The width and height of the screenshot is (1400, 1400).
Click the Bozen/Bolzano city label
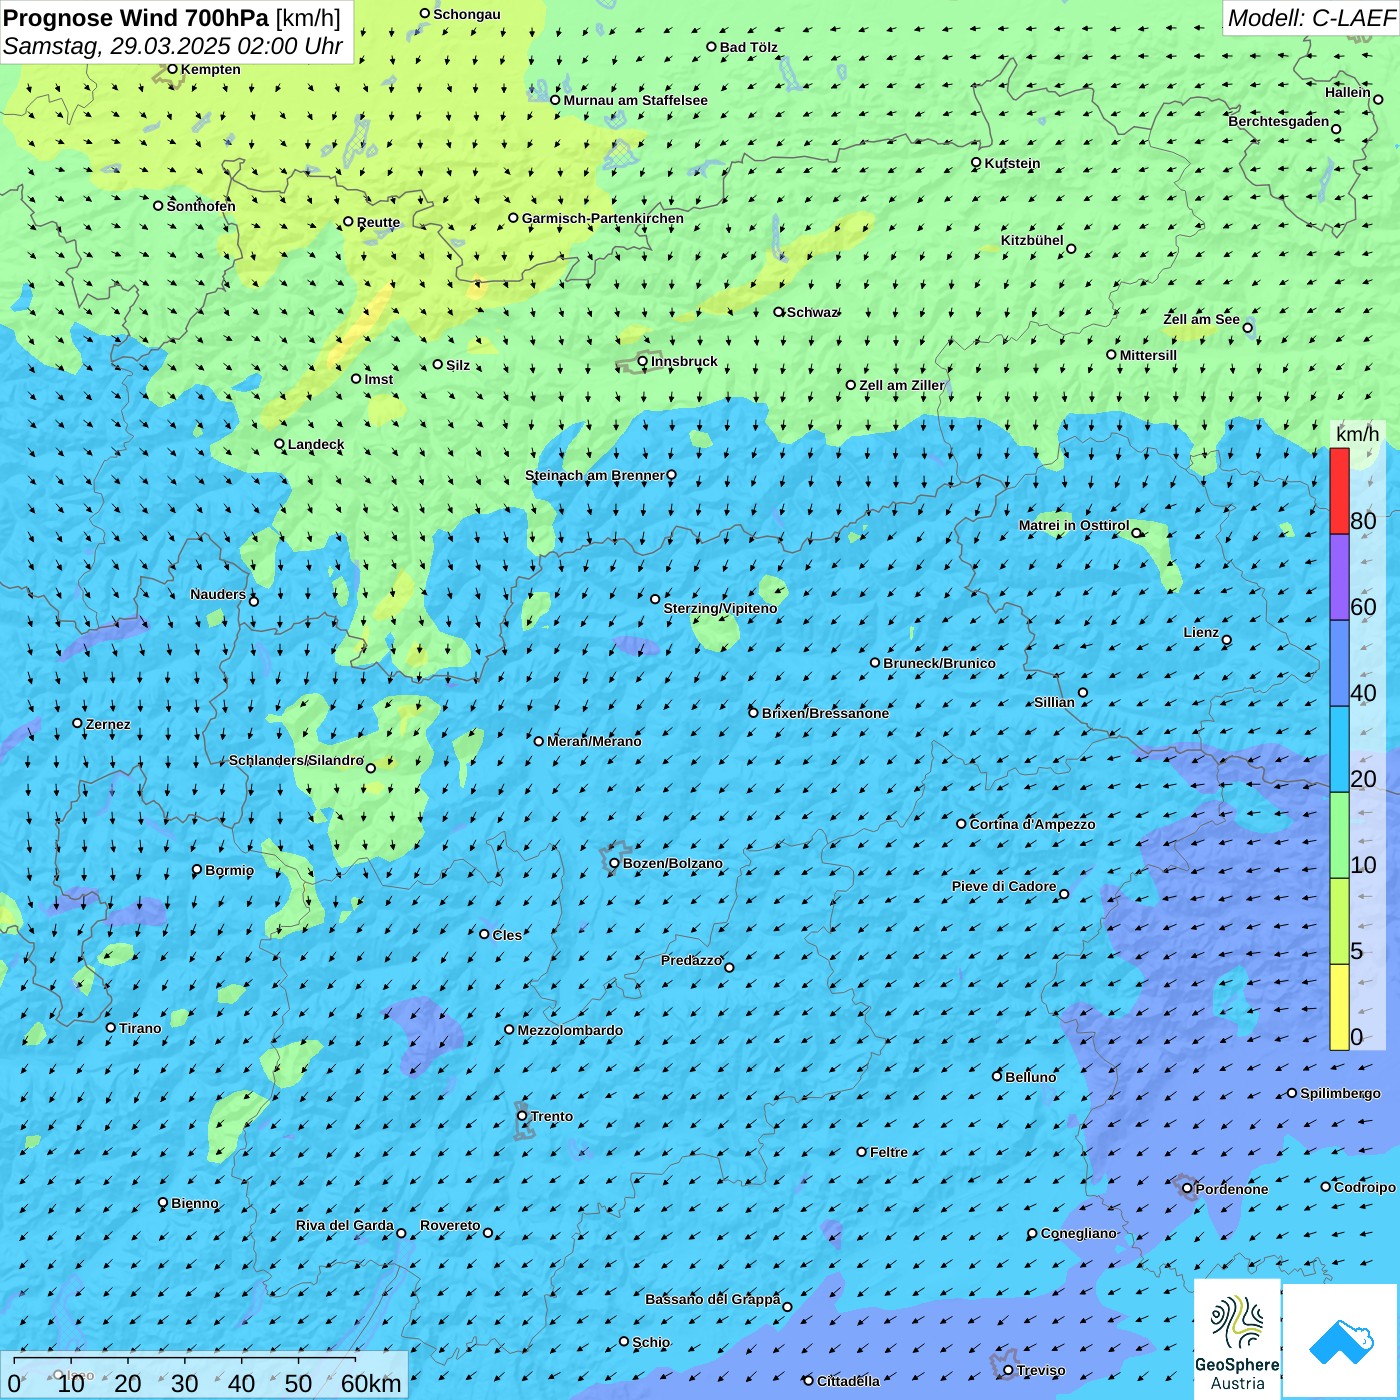pyautogui.click(x=672, y=863)
